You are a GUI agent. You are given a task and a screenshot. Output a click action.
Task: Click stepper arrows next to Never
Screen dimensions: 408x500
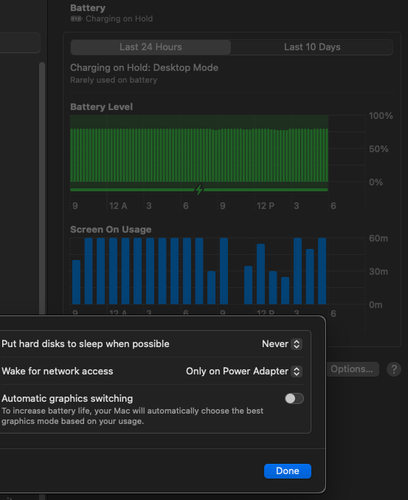coord(296,344)
